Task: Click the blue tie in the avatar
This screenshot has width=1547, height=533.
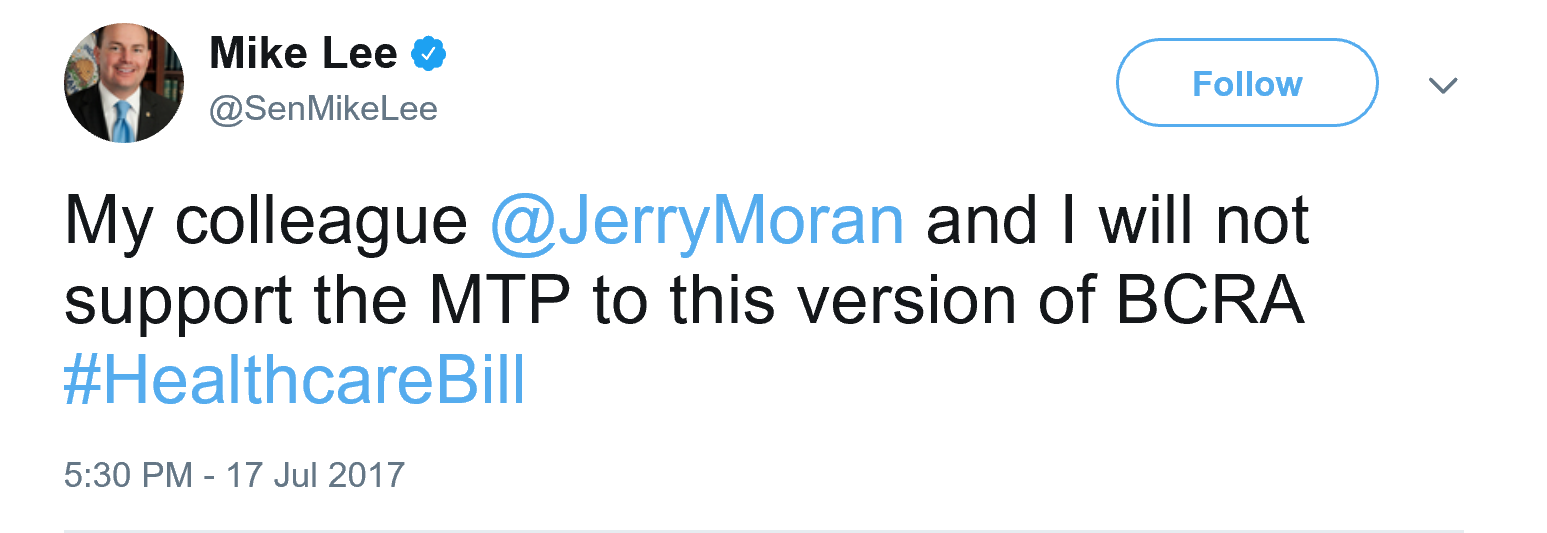Action: click(x=122, y=120)
